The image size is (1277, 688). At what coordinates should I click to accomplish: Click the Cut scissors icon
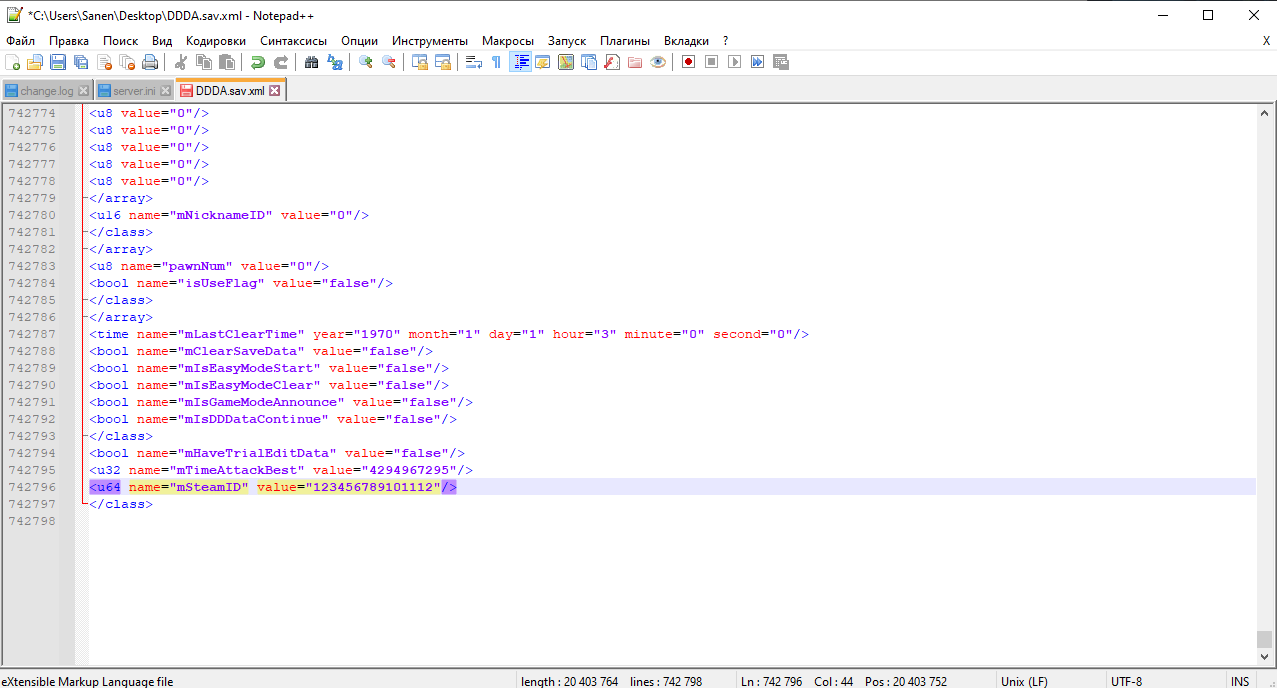(181, 62)
